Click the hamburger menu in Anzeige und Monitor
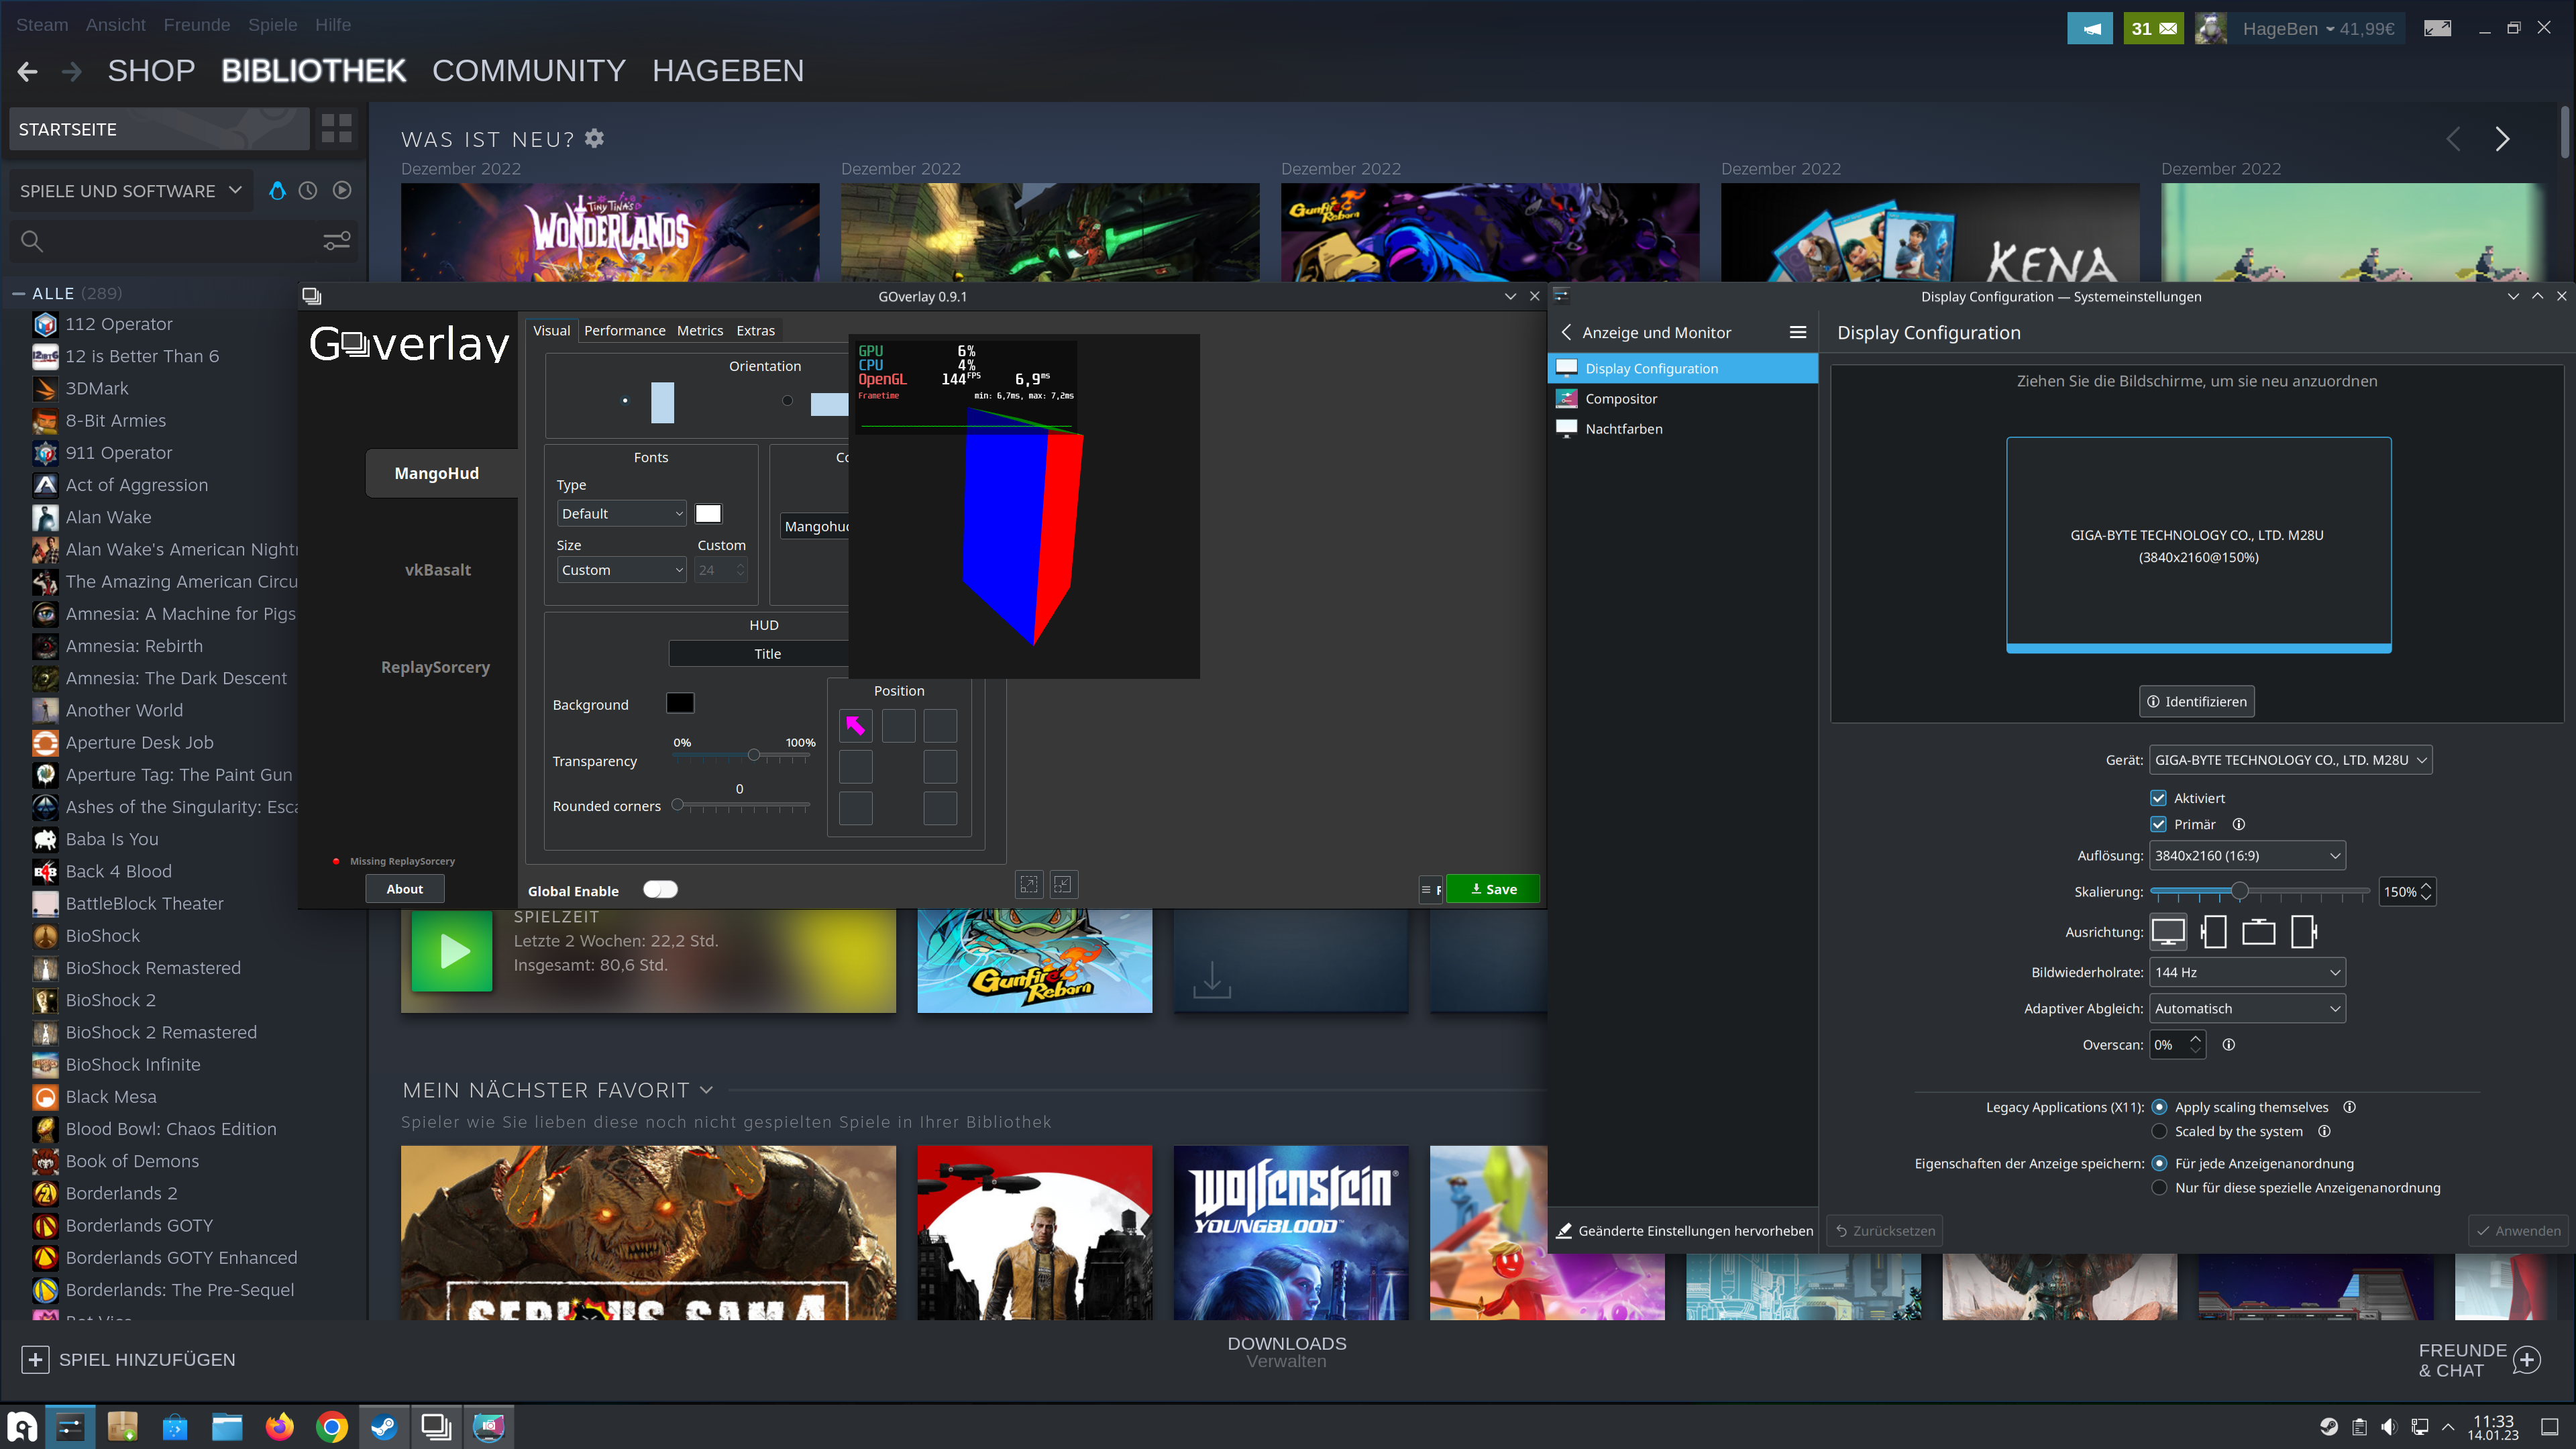Image resolution: width=2576 pixels, height=1449 pixels. click(1797, 332)
